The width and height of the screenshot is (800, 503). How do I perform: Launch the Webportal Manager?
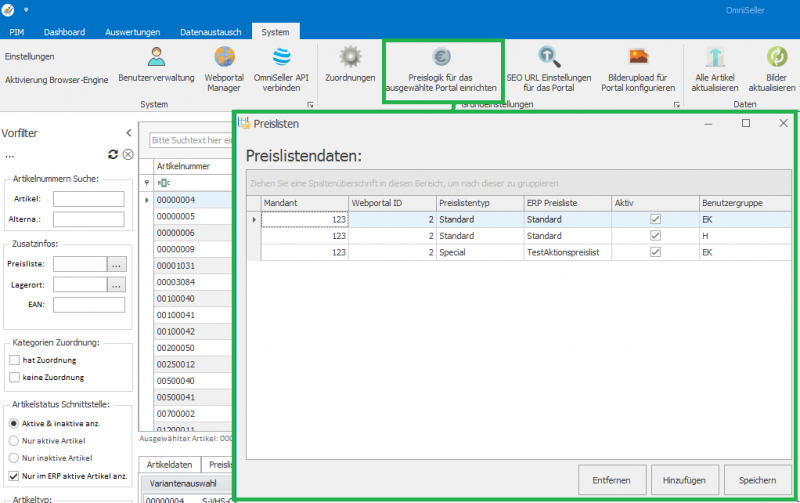(x=224, y=58)
